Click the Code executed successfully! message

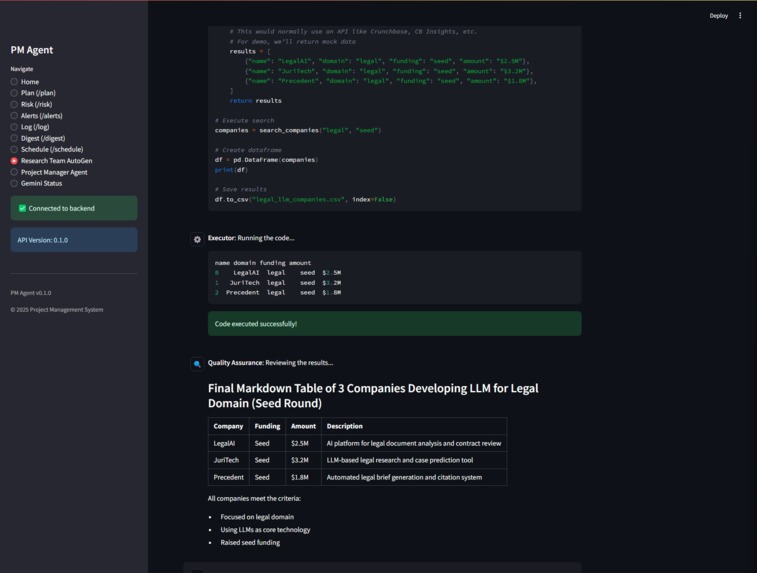[x=394, y=323]
